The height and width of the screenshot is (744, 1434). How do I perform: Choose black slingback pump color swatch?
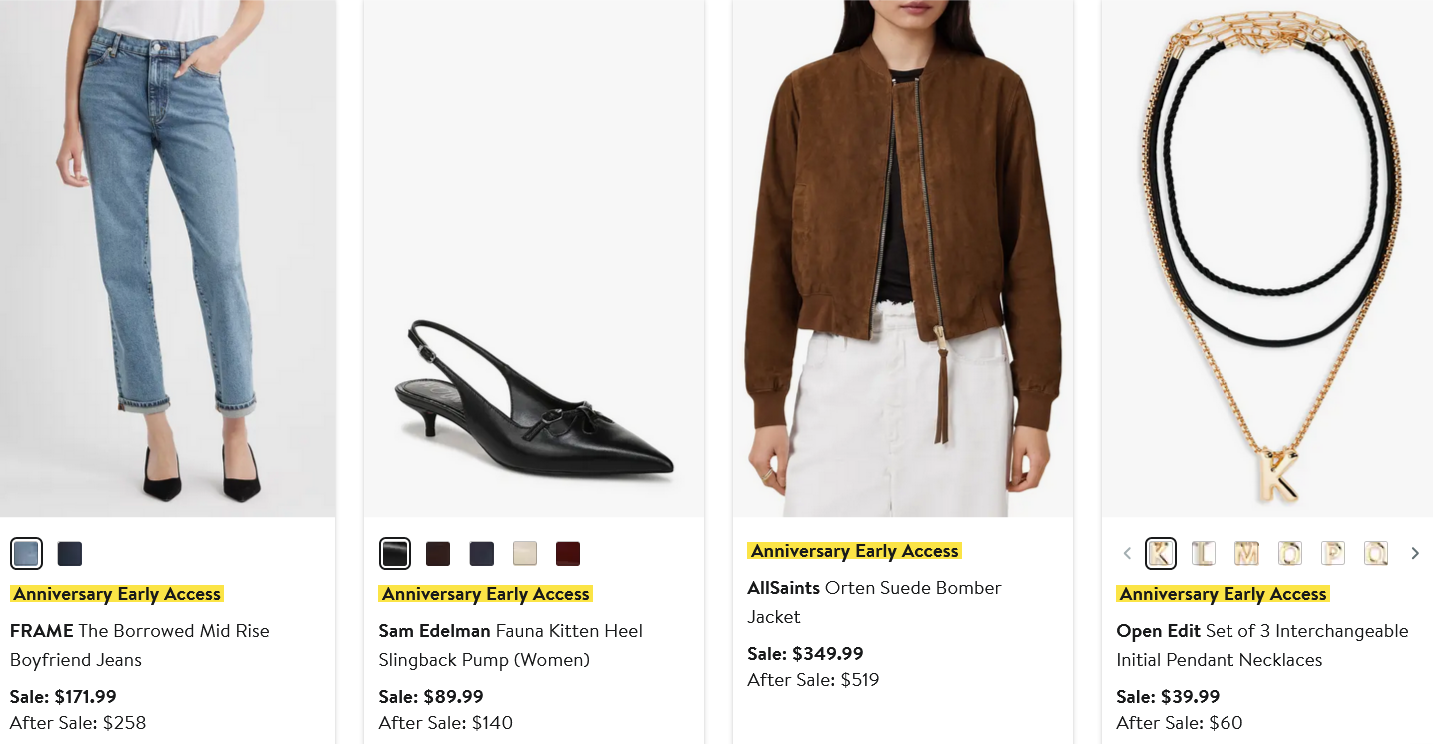tap(395, 553)
